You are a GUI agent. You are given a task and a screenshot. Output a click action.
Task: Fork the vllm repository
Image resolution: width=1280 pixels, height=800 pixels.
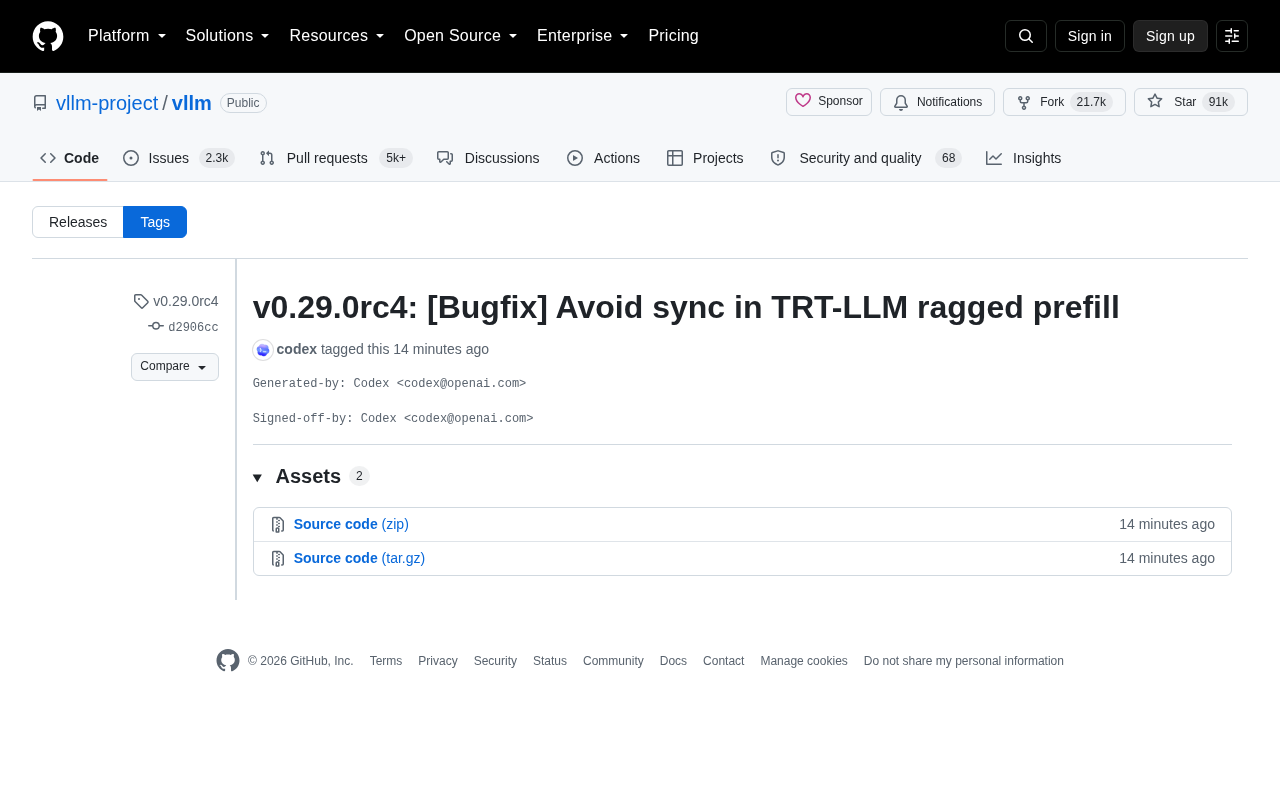(1064, 102)
